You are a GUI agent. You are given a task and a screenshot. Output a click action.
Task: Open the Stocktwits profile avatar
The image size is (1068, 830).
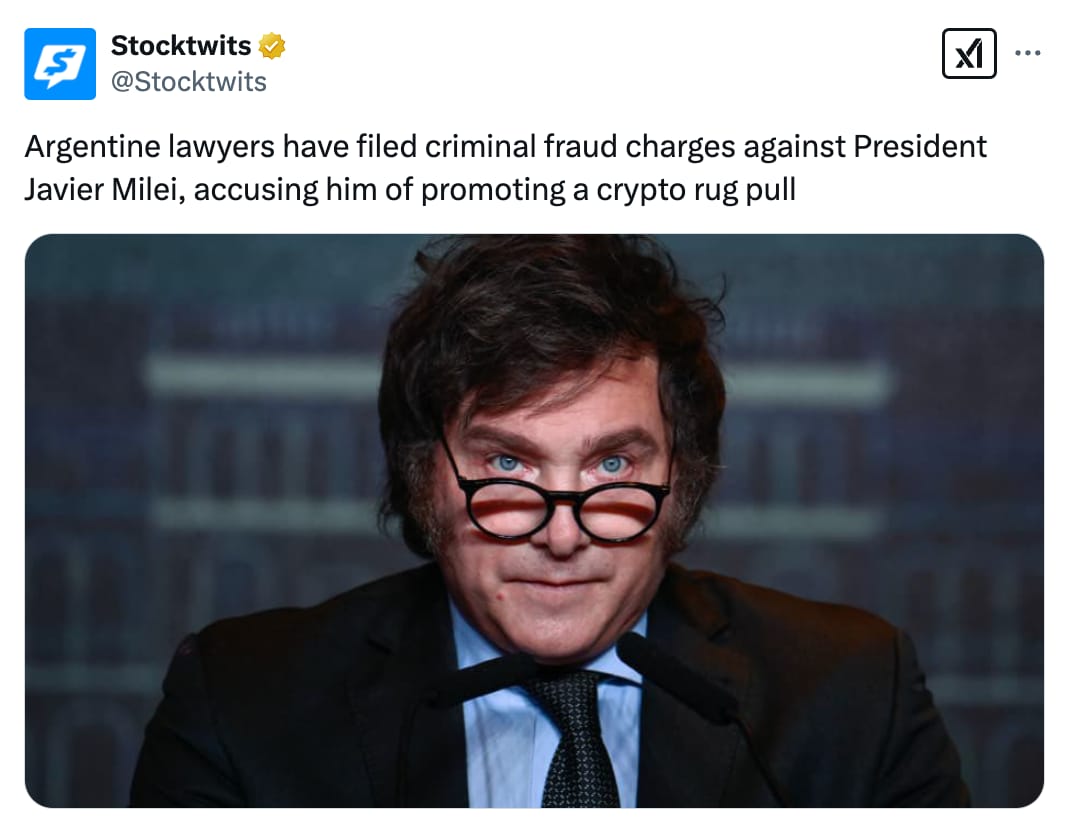click(60, 64)
